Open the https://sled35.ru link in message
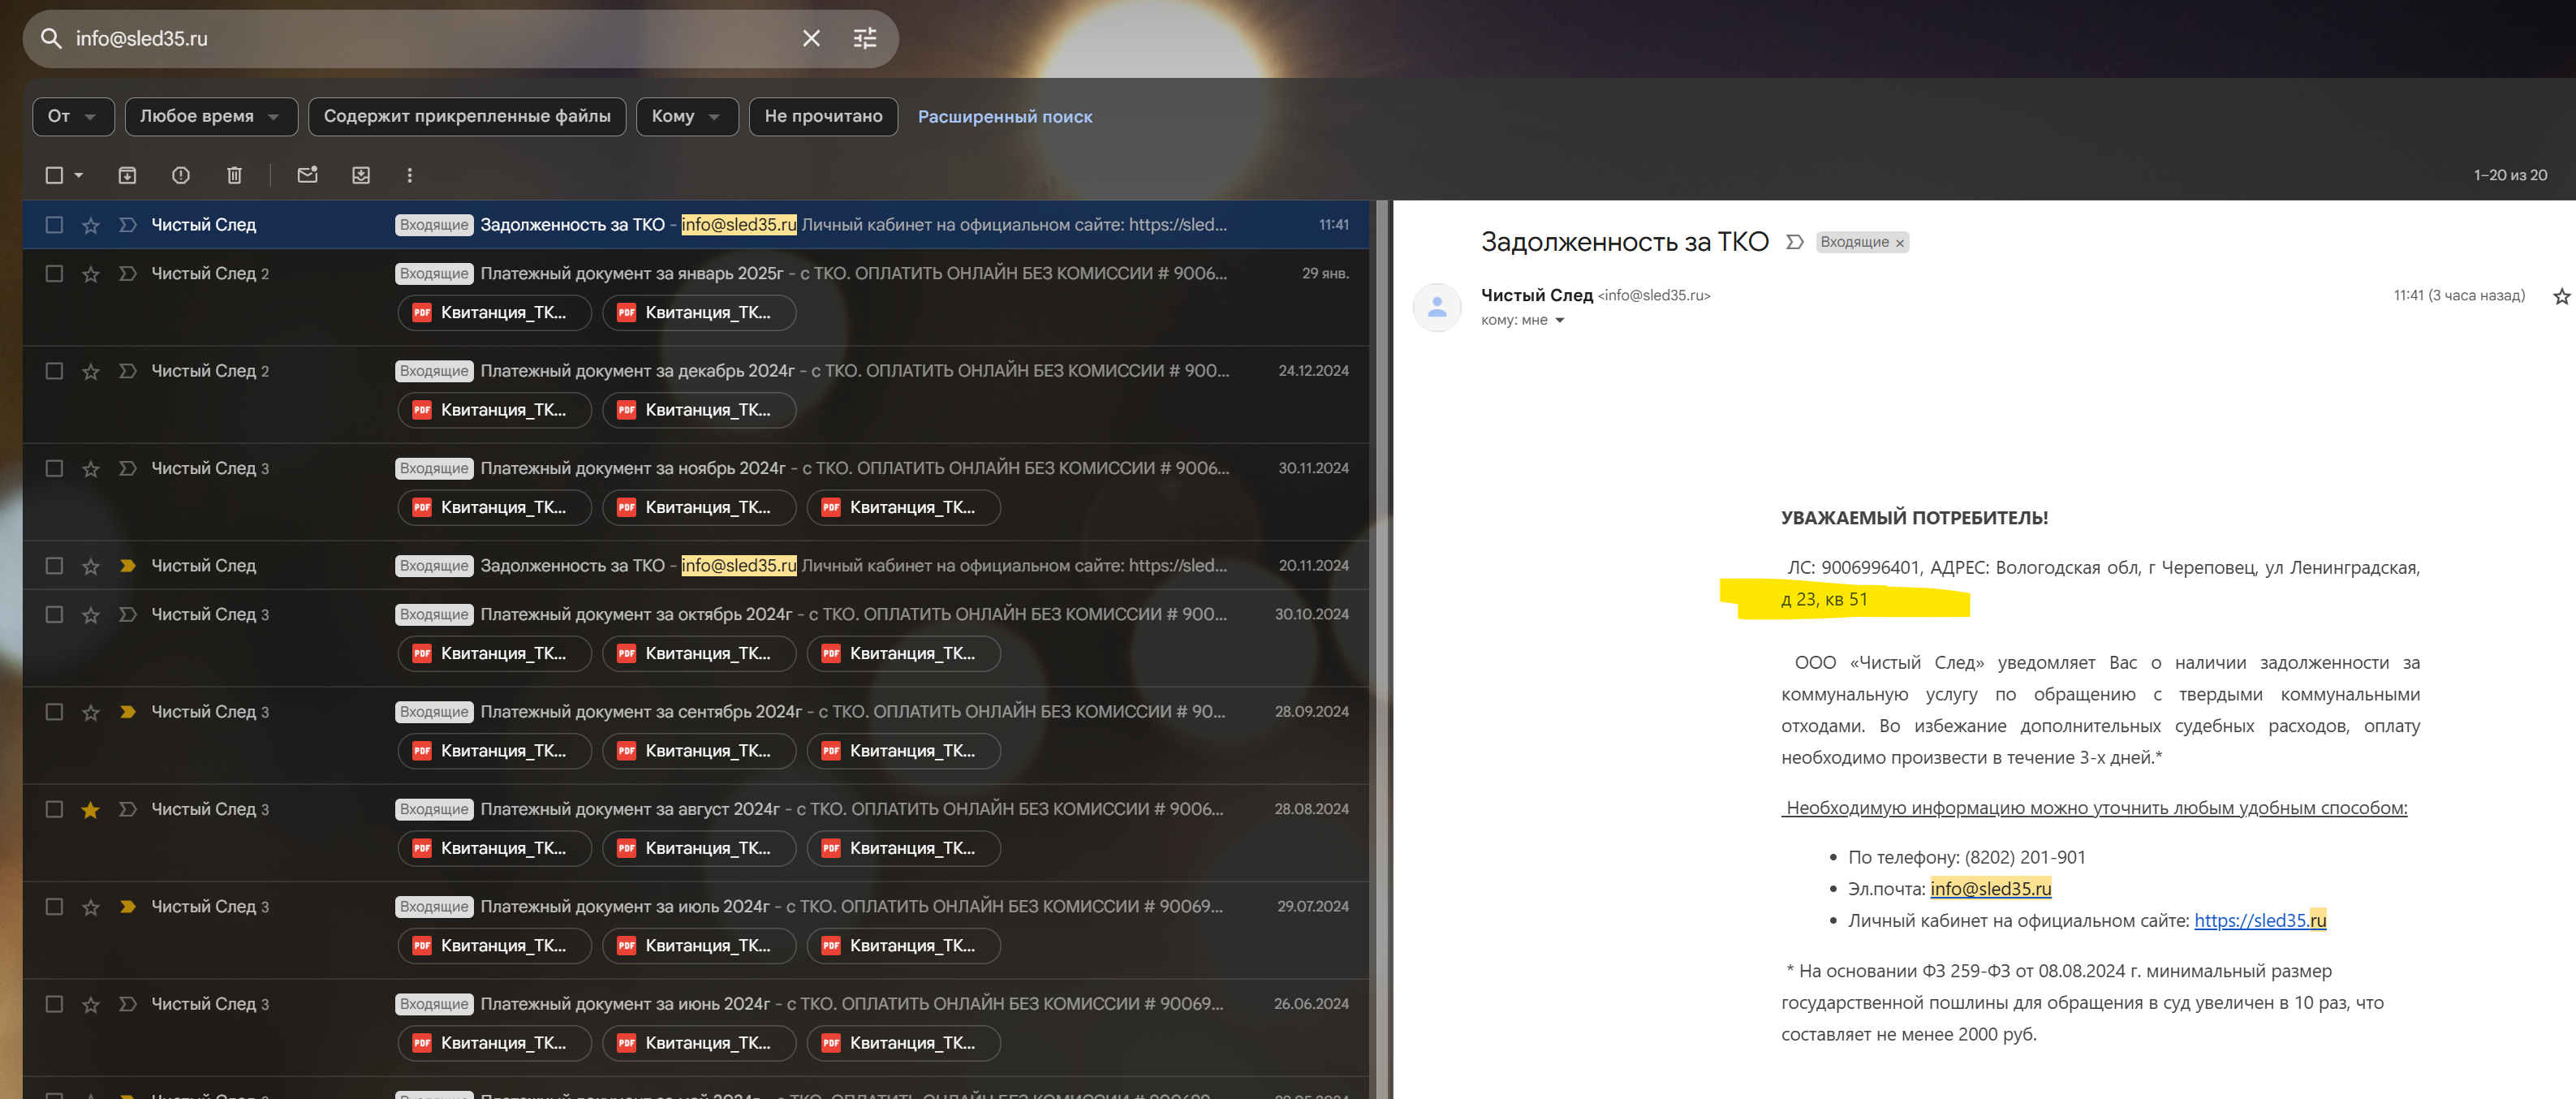The height and width of the screenshot is (1099, 2576). pos(2259,920)
